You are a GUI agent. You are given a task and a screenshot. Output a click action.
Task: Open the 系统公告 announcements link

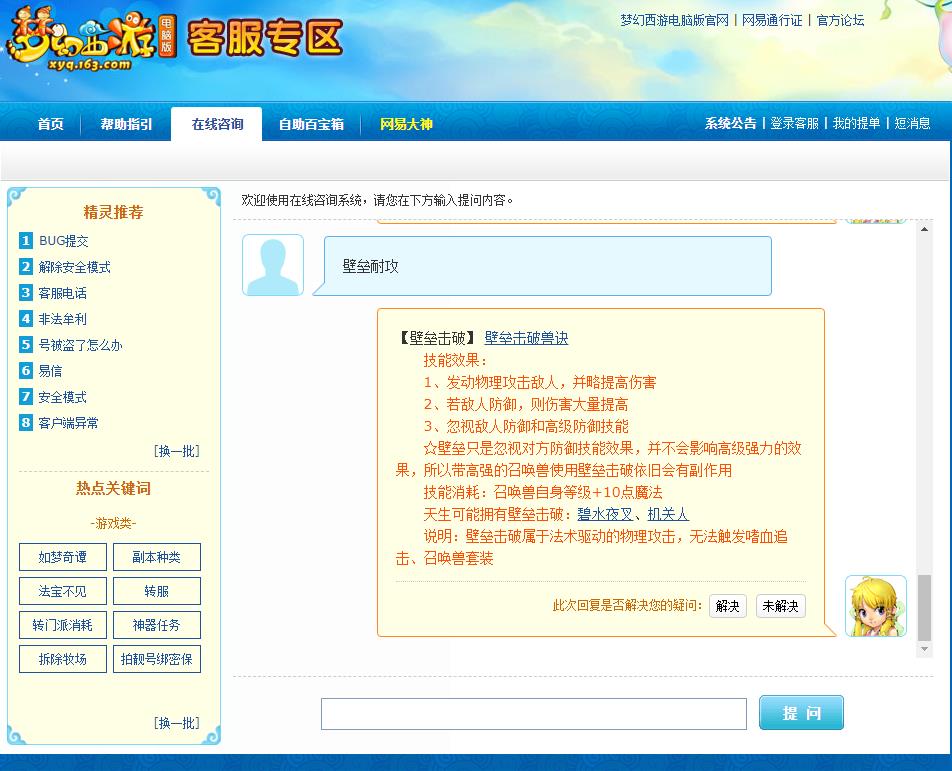(730, 123)
